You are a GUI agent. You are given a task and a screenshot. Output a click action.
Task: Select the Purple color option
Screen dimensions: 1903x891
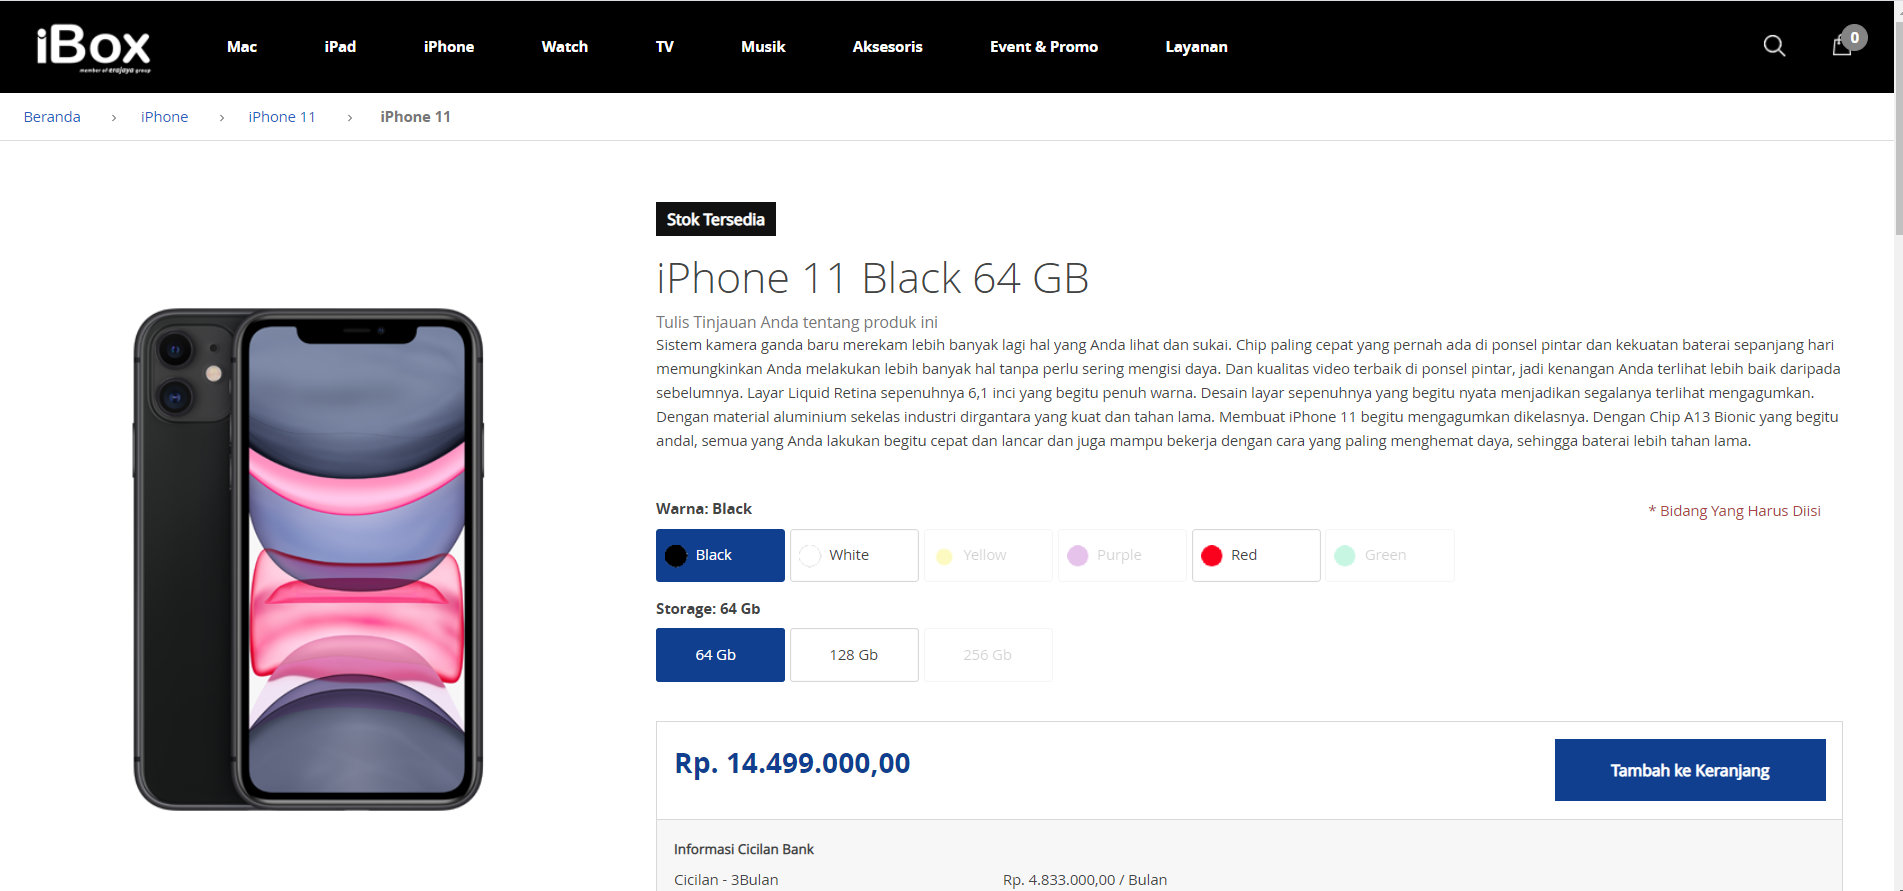1122,555
